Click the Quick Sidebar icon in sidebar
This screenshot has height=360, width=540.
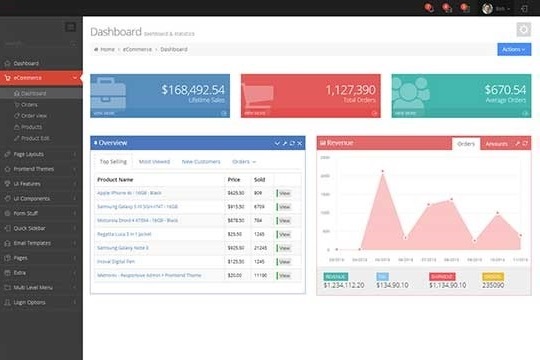point(7,228)
